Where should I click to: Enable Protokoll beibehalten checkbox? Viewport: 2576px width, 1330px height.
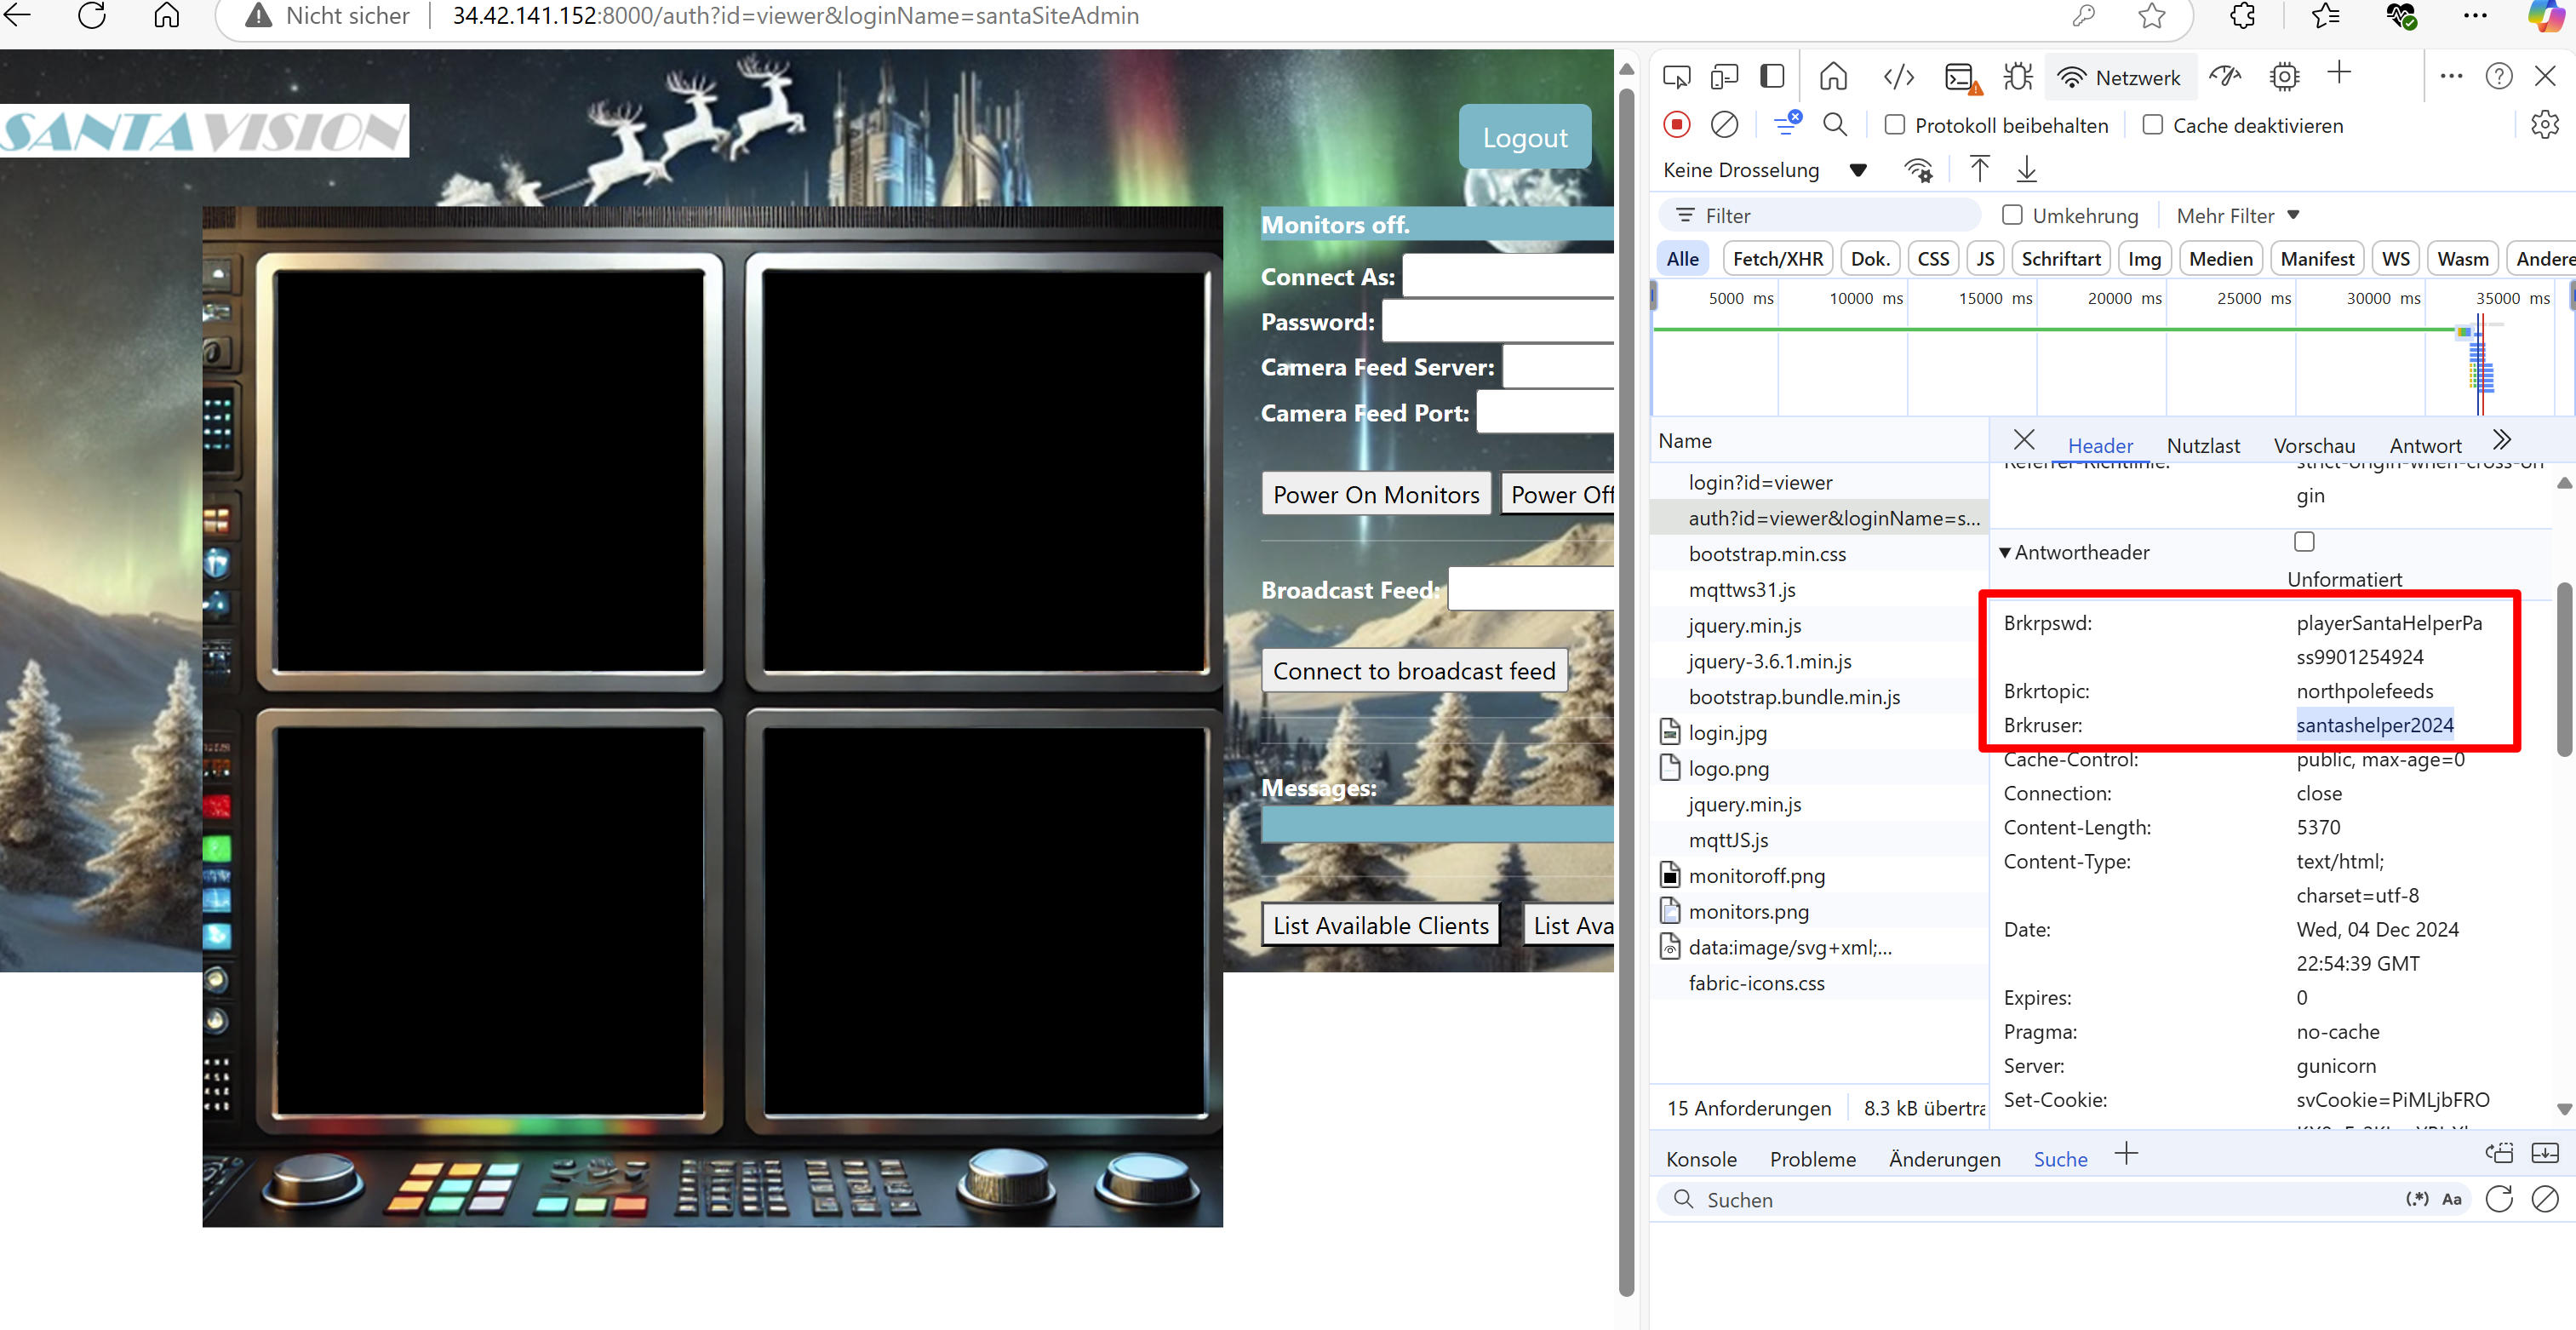1894,125
